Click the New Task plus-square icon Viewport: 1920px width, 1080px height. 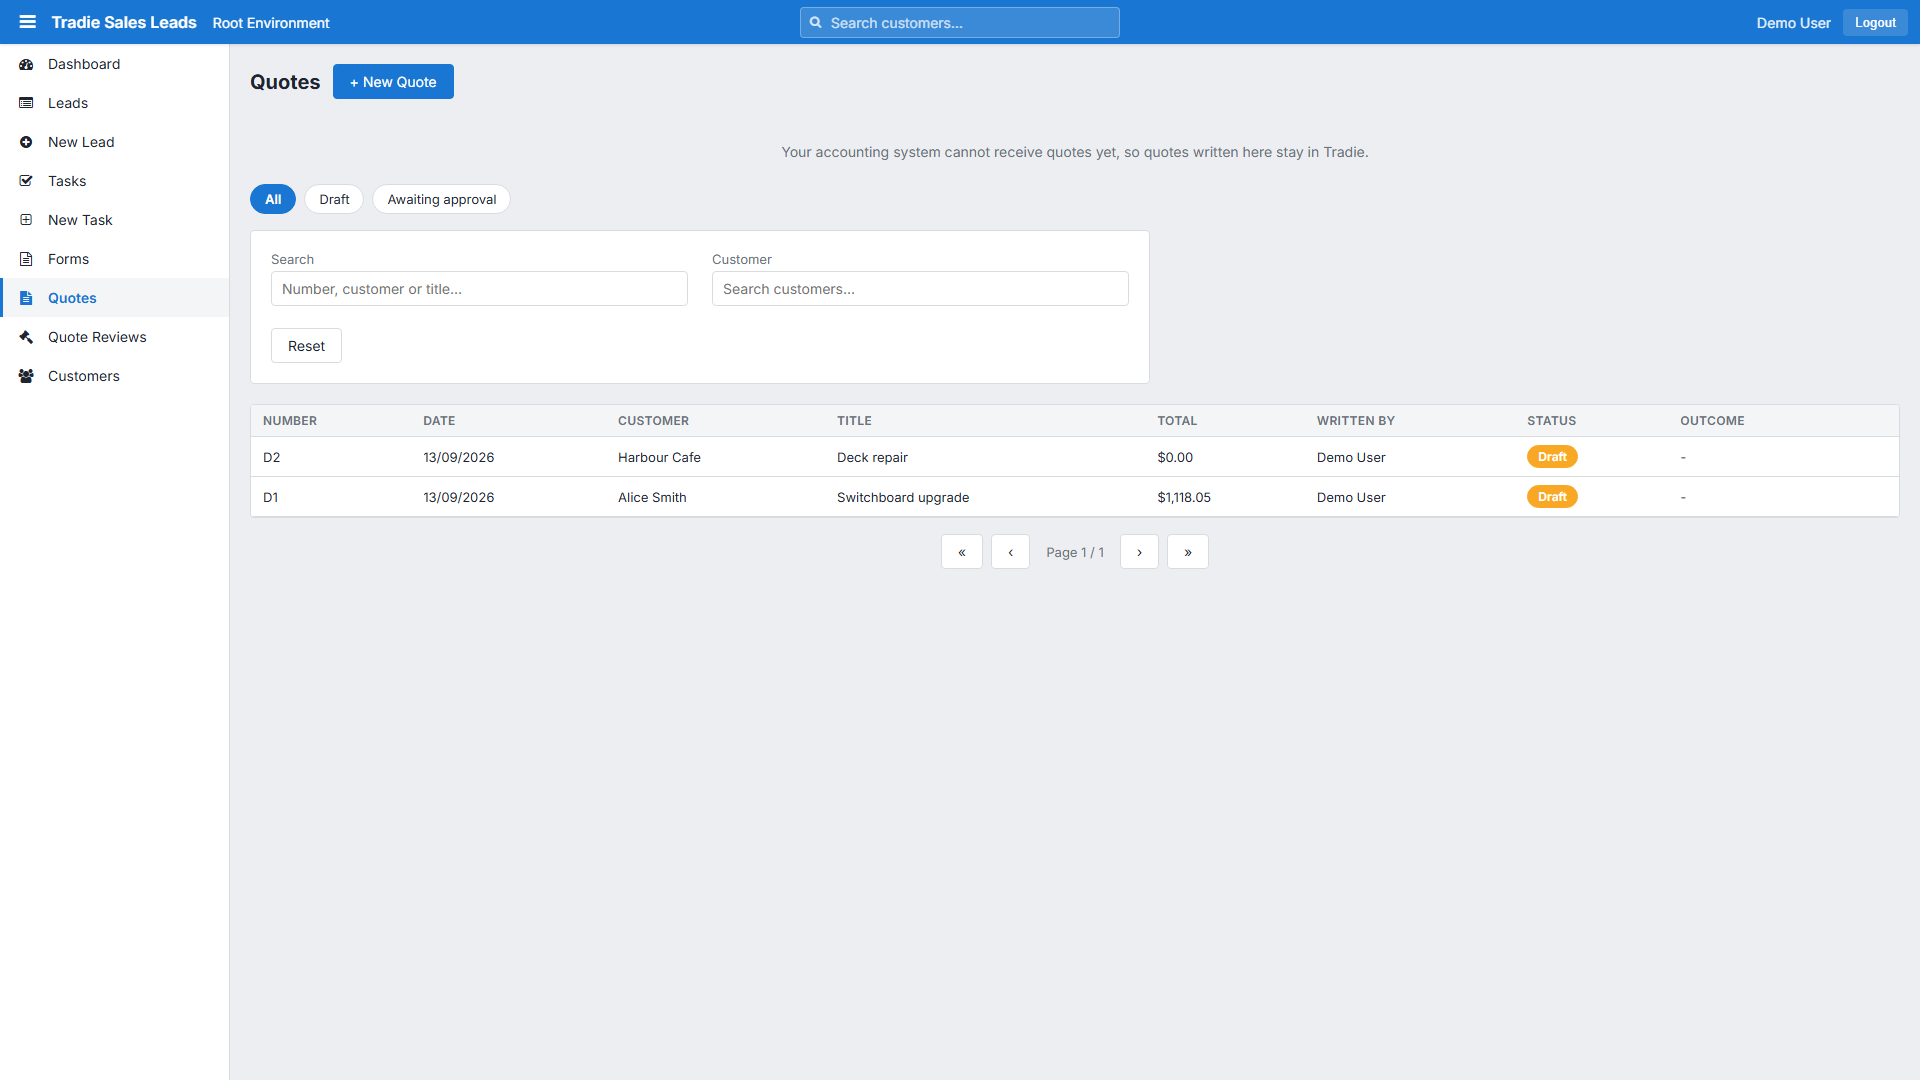tap(26, 220)
